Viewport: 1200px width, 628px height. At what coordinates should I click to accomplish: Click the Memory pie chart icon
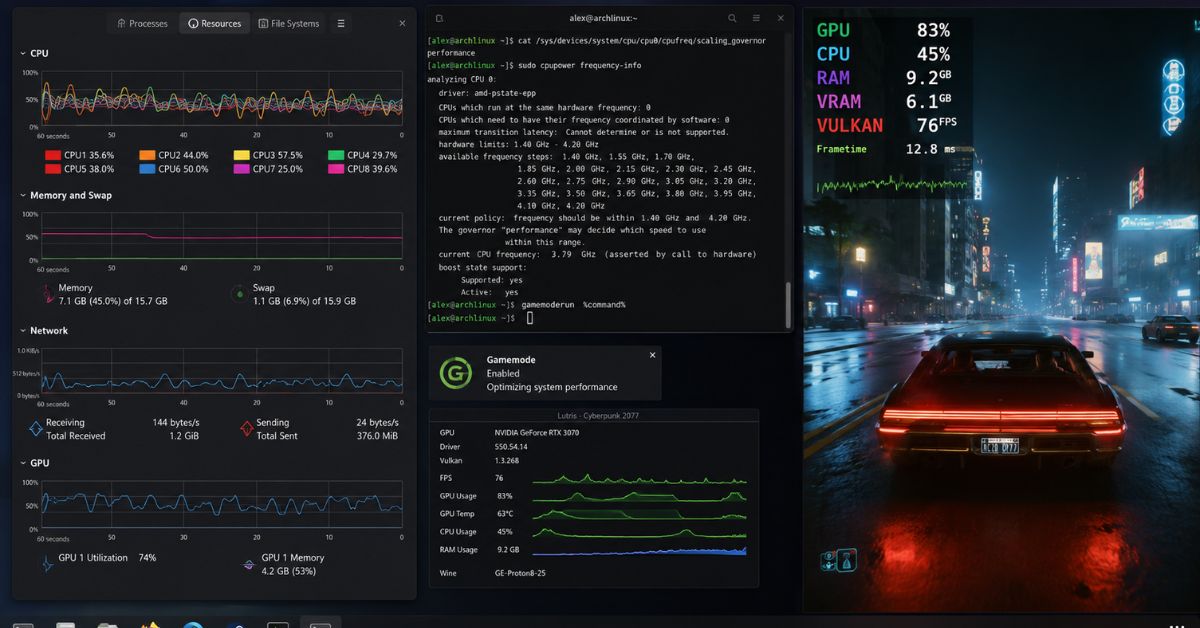tap(46, 294)
